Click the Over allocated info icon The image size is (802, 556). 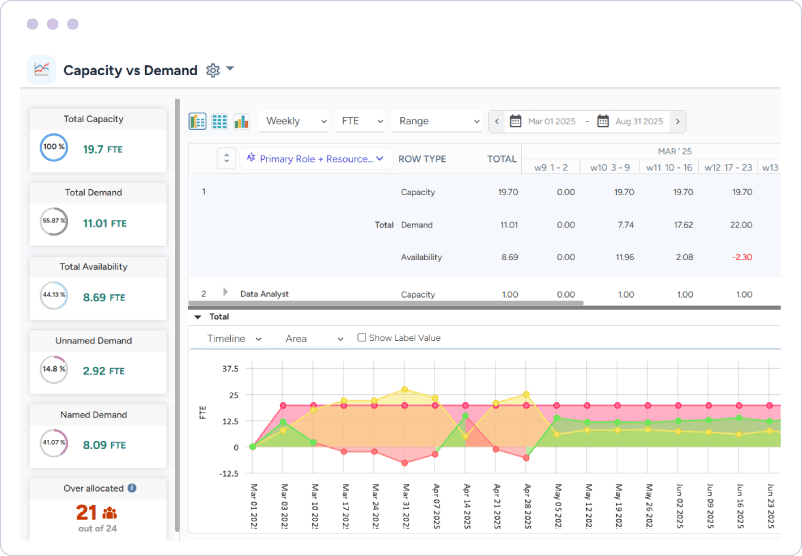tap(132, 488)
